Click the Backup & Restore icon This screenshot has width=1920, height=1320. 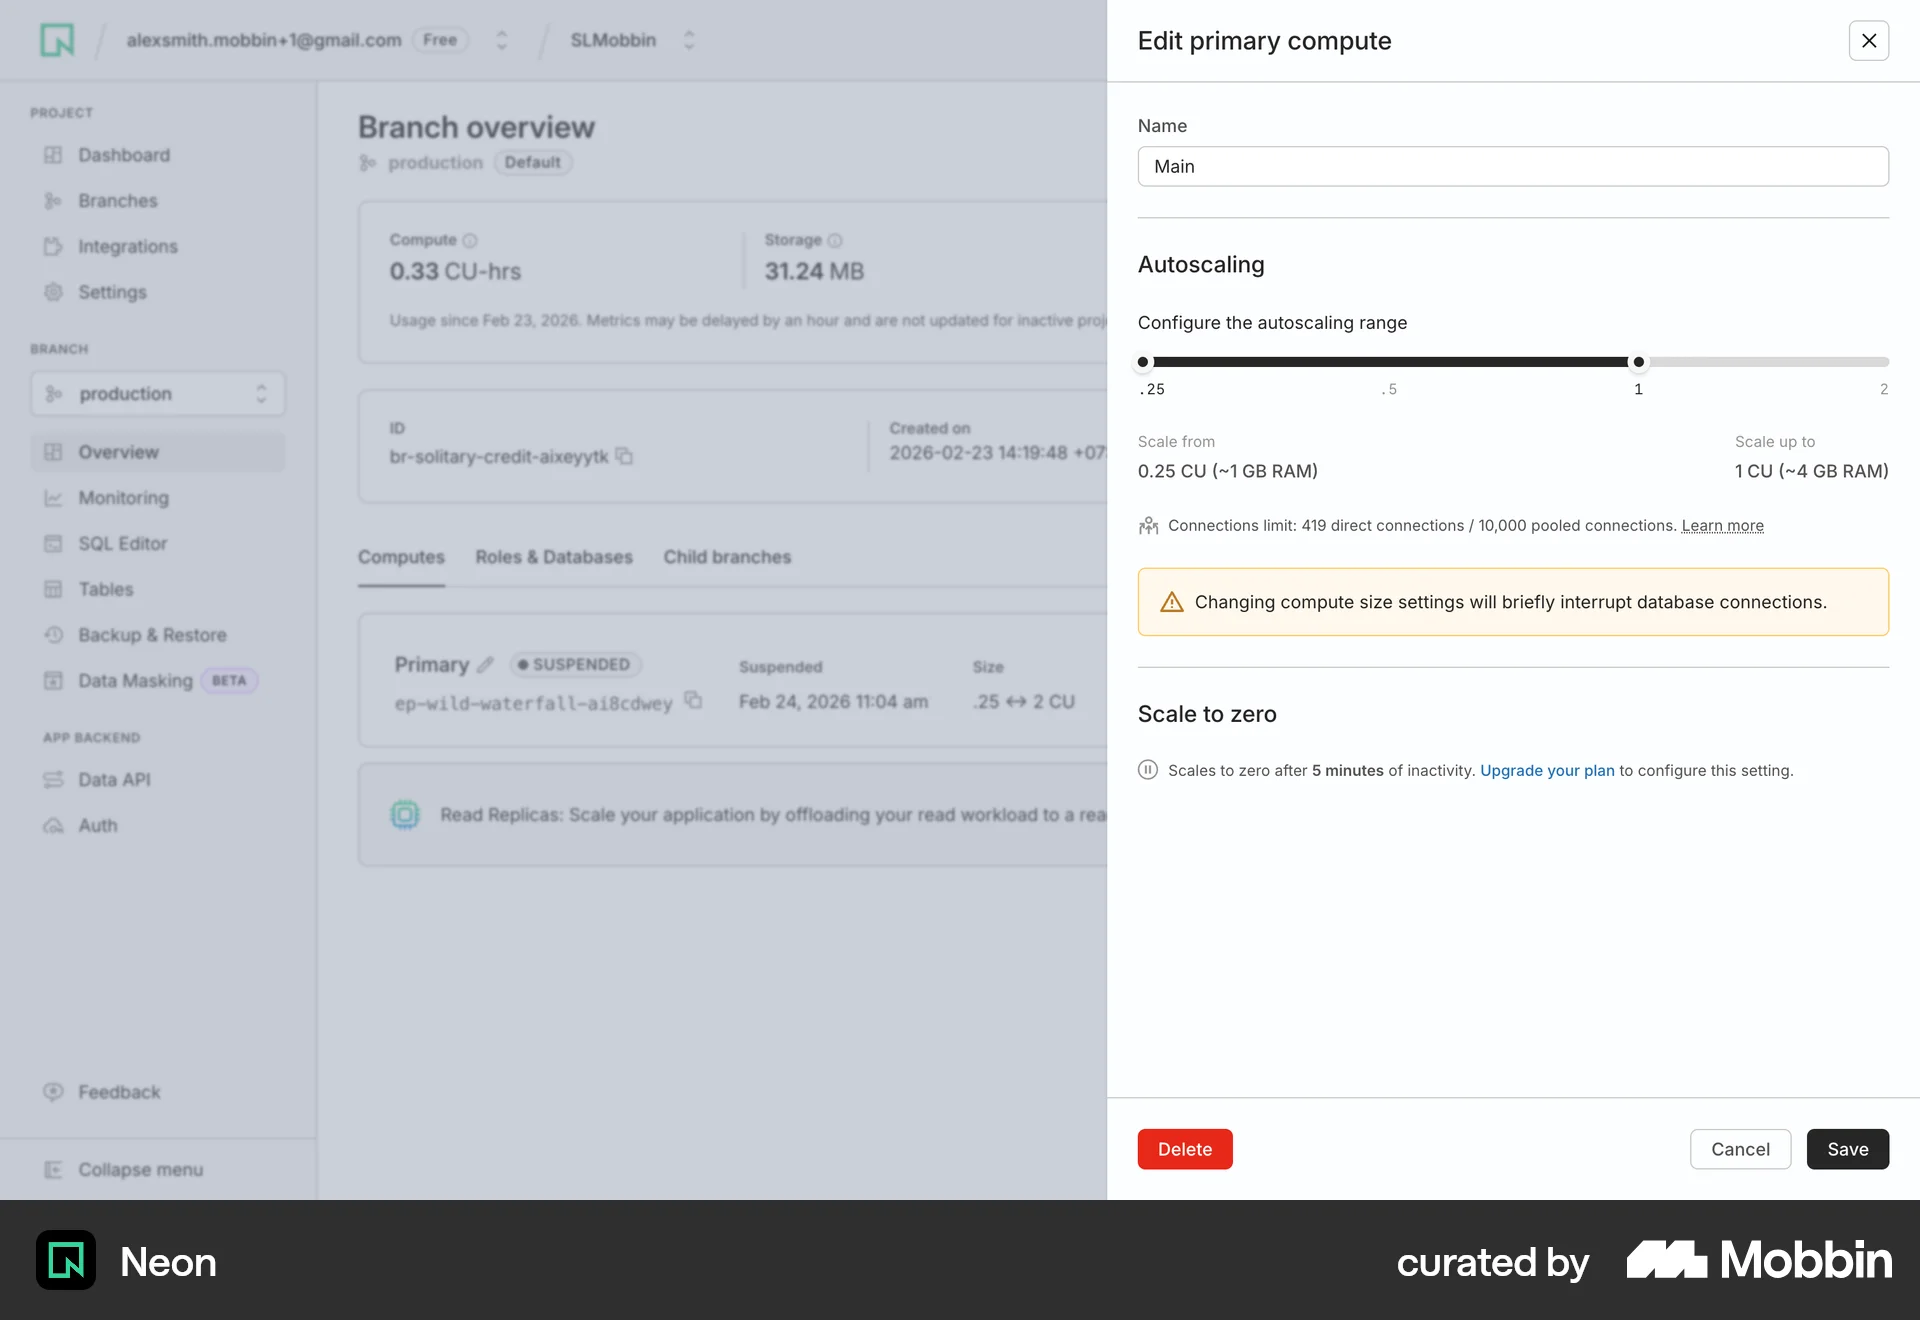click(x=53, y=635)
